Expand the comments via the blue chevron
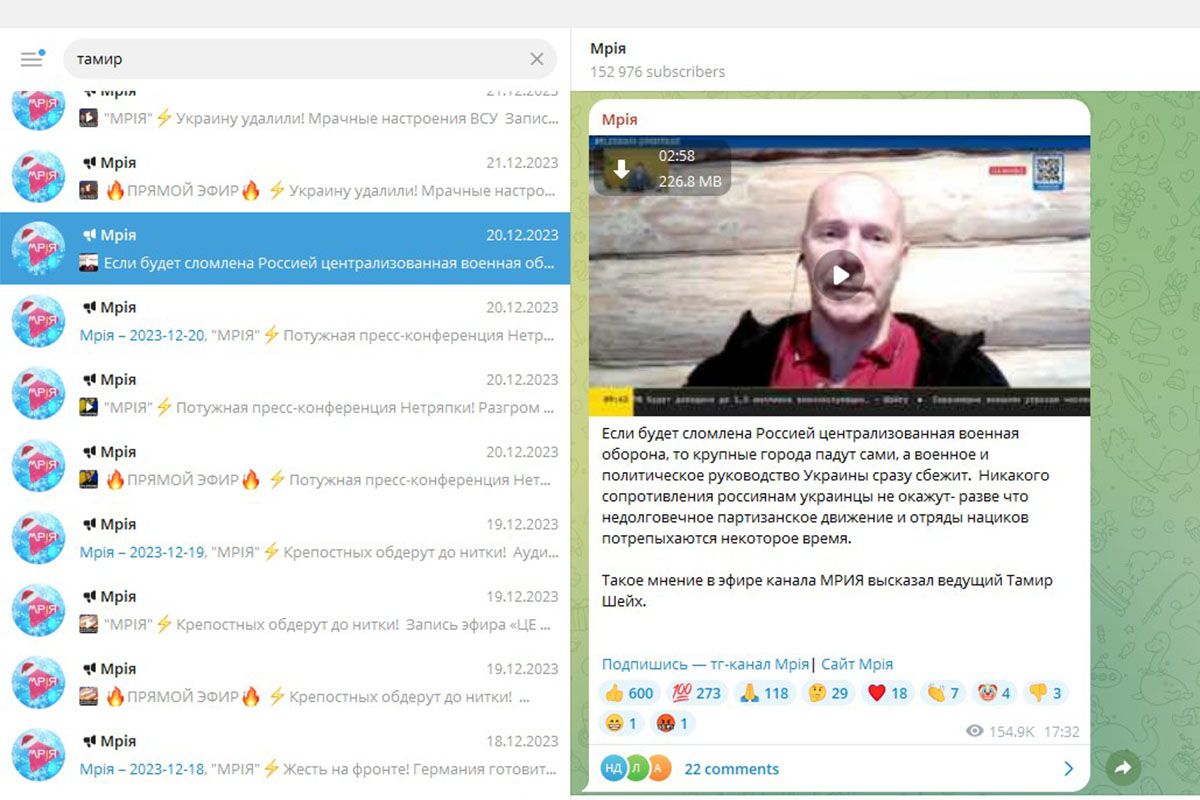Viewport: 1200px width, 800px height. click(1068, 768)
